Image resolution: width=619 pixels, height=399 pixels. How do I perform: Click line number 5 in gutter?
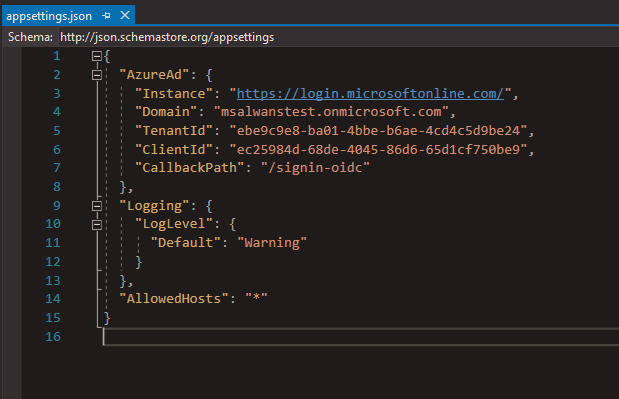coord(57,131)
